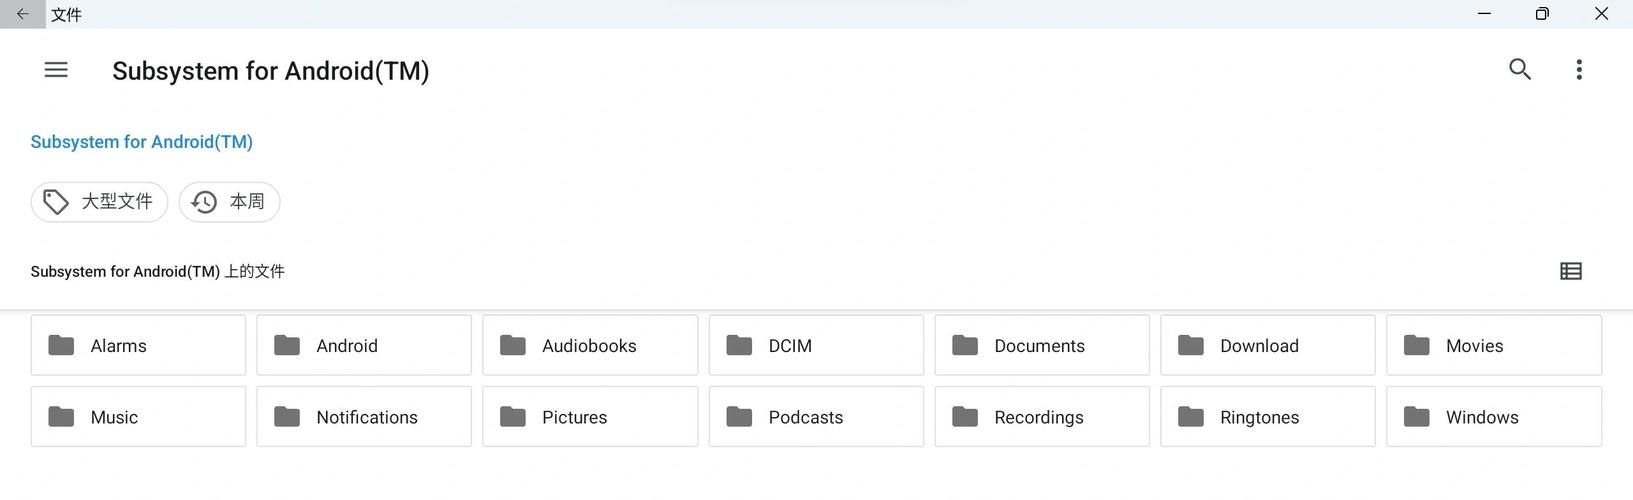This screenshot has width=1633, height=500.
Task: Select the Music folder
Action: tap(138, 417)
